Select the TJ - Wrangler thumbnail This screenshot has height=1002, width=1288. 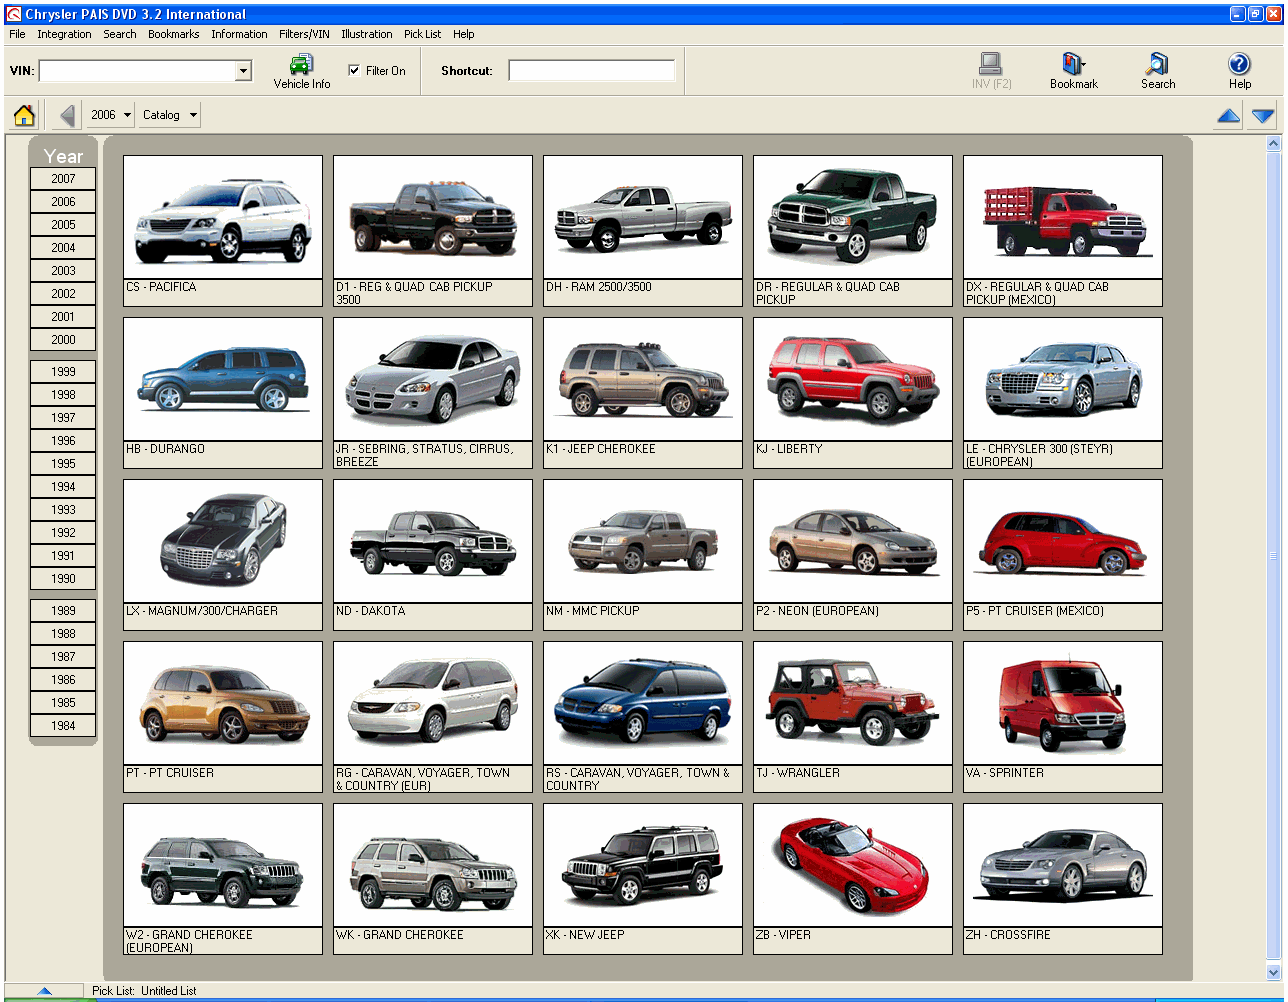(853, 703)
